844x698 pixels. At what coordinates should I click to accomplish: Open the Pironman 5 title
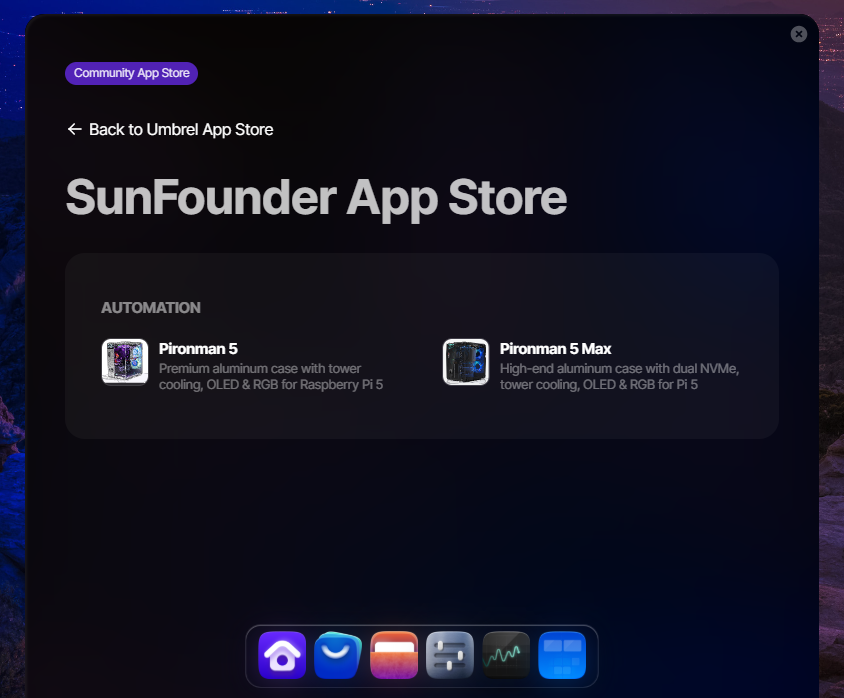[198, 349]
